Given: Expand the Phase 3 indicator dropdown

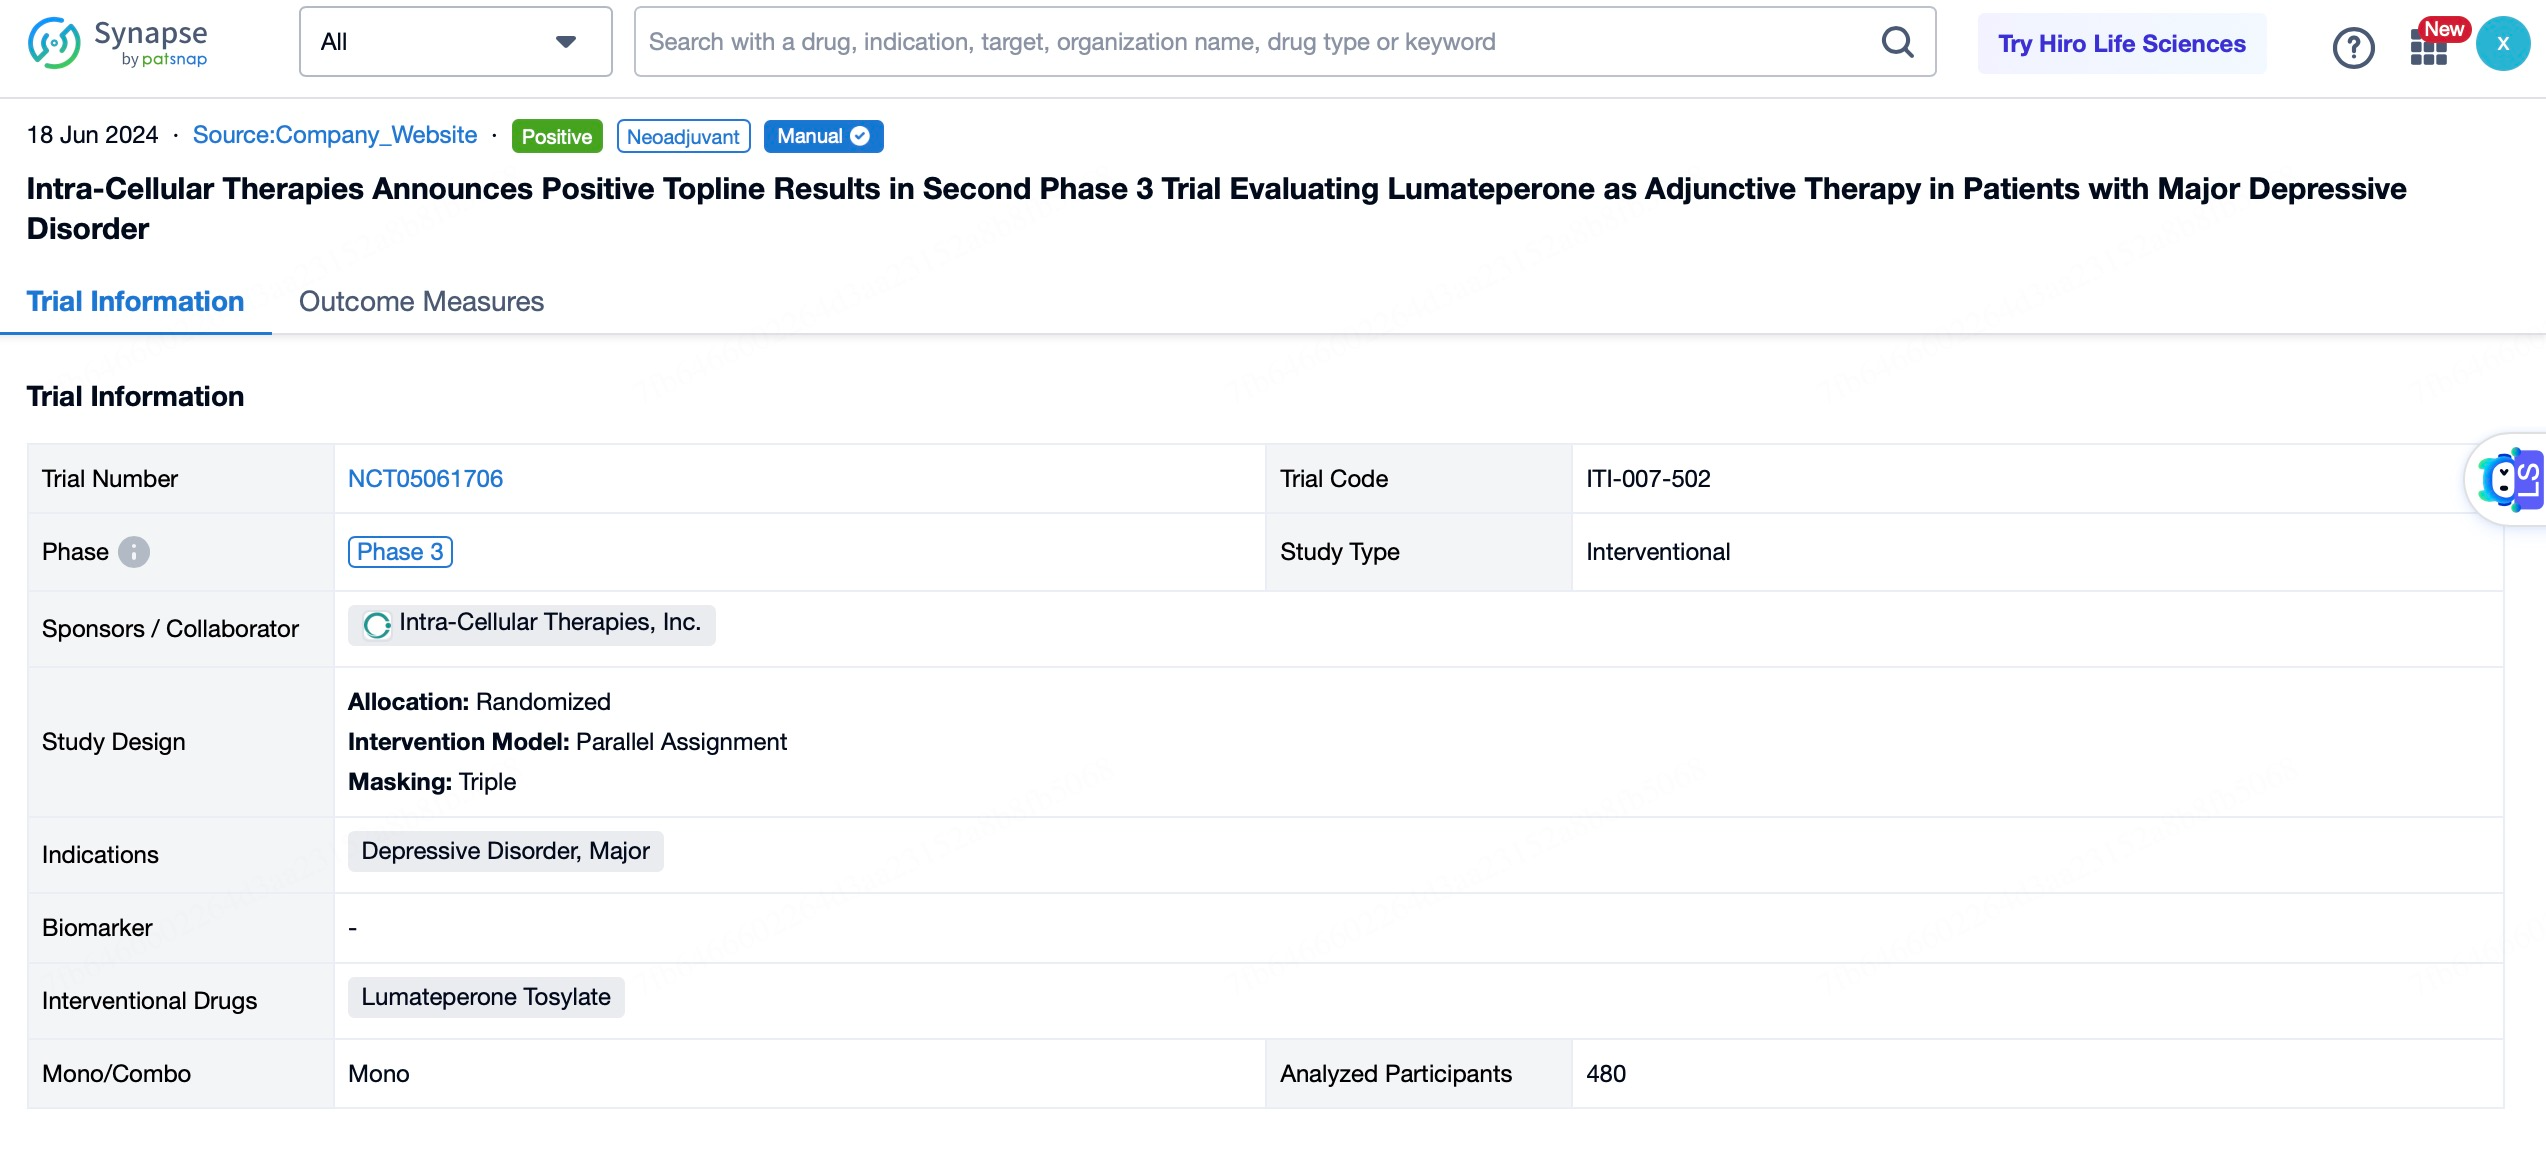Looking at the screenshot, I should pos(399,552).
